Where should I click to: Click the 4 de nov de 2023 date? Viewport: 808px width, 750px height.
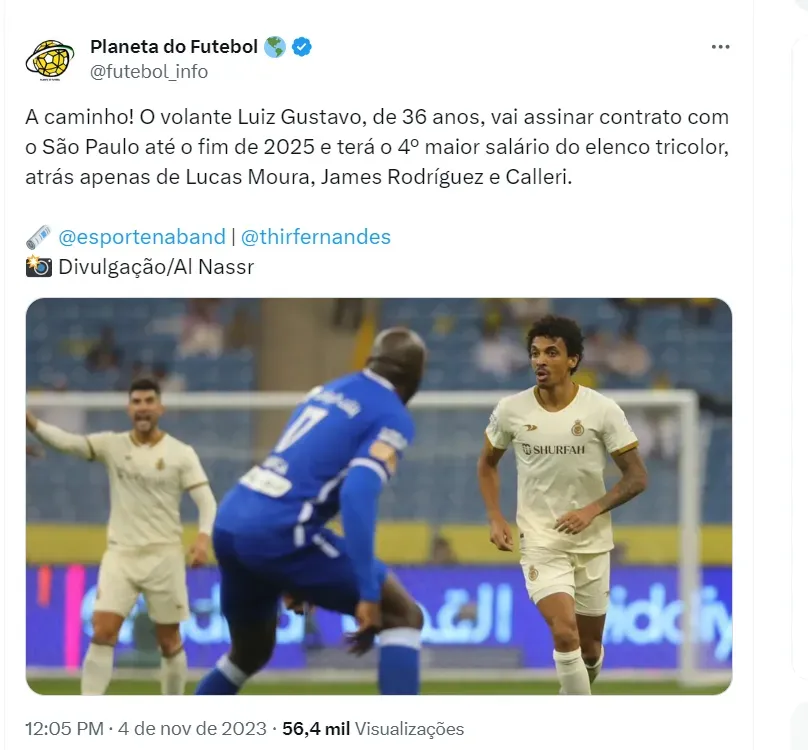pyautogui.click(x=192, y=729)
